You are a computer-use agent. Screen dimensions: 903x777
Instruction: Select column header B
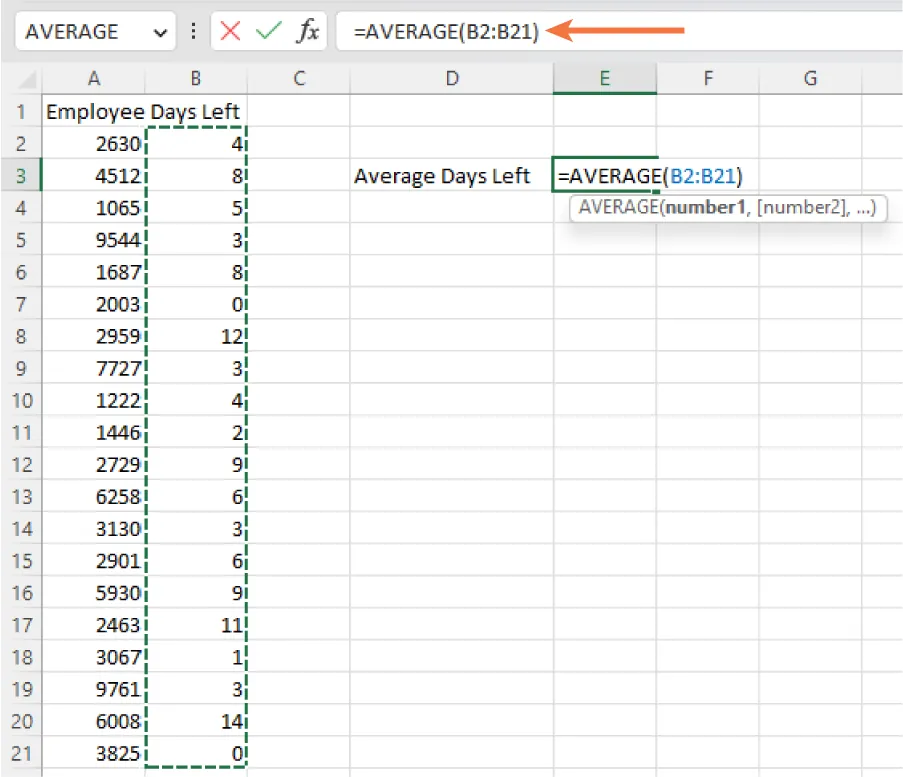195,77
